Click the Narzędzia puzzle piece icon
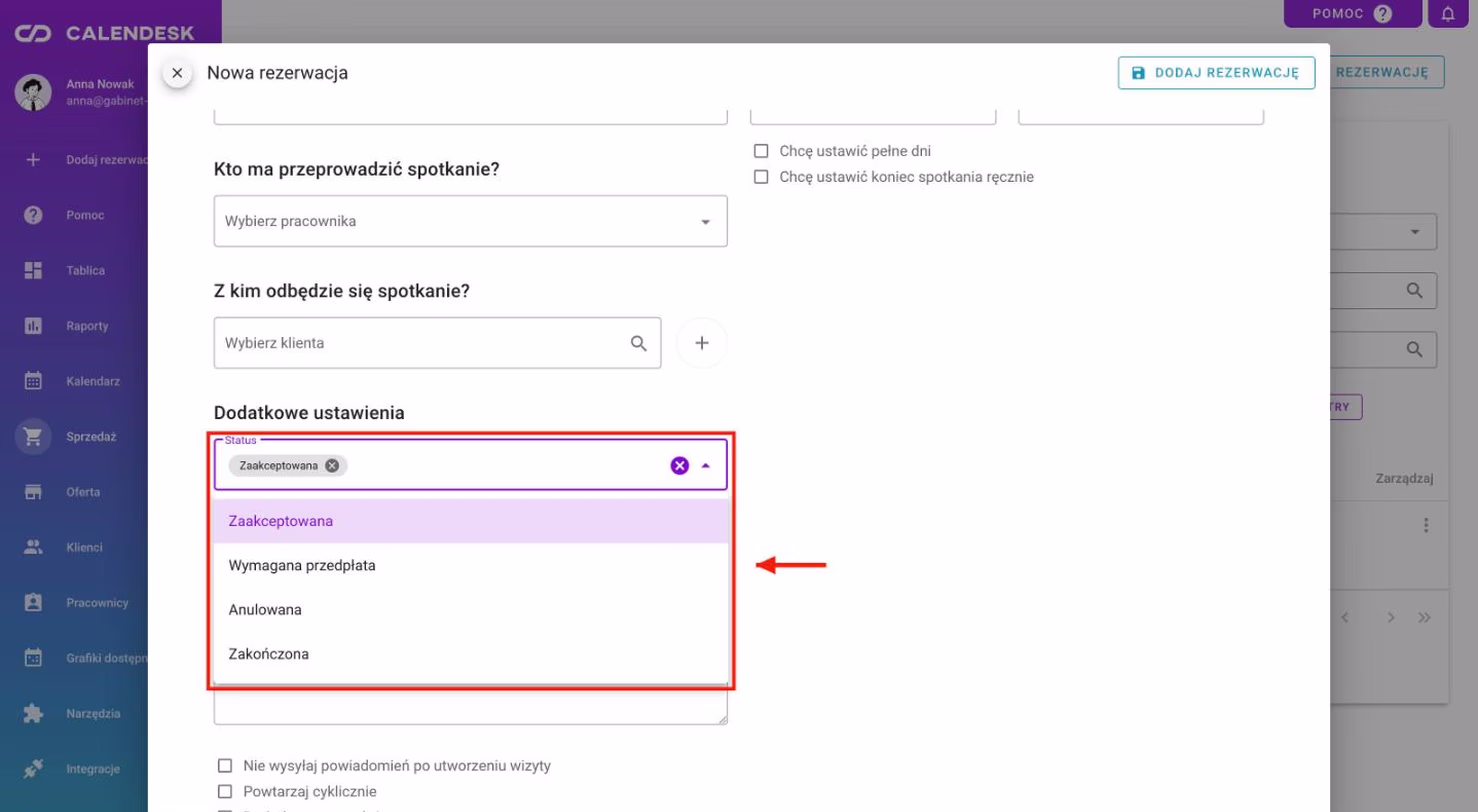Viewport: 1478px width, 812px height. (x=33, y=713)
